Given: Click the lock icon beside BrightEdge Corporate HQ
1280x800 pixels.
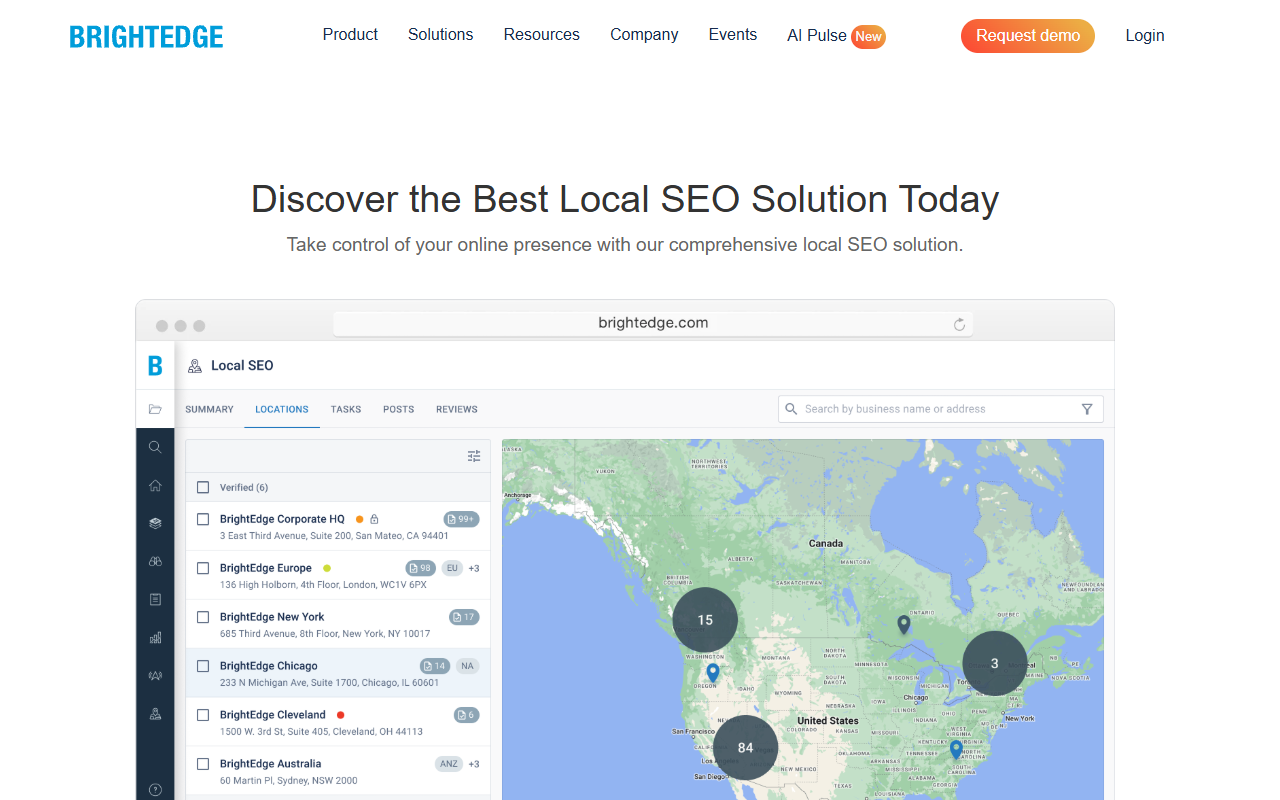Looking at the screenshot, I should (374, 519).
